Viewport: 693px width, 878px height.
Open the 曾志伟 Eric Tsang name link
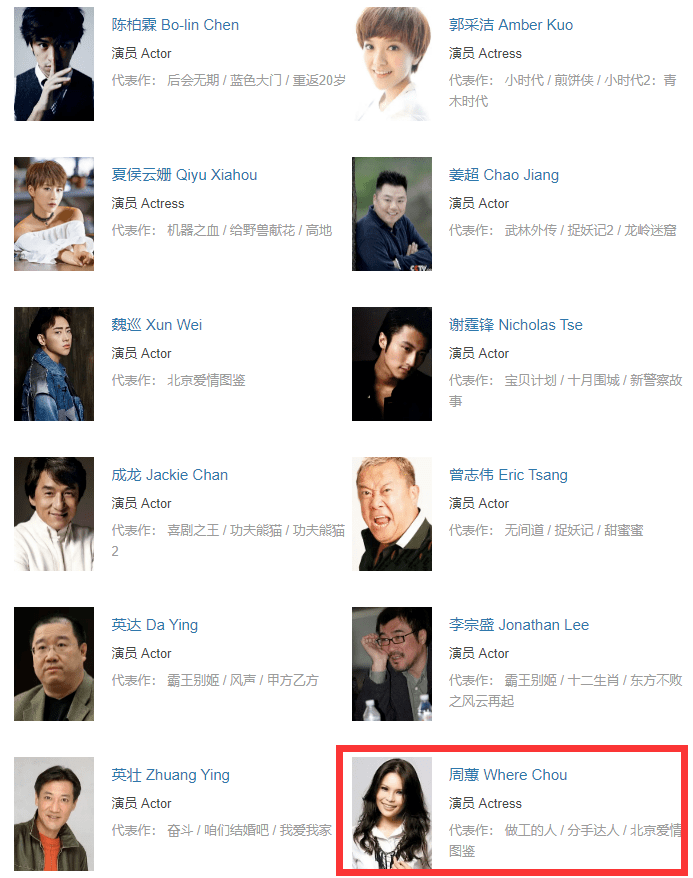click(508, 475)
